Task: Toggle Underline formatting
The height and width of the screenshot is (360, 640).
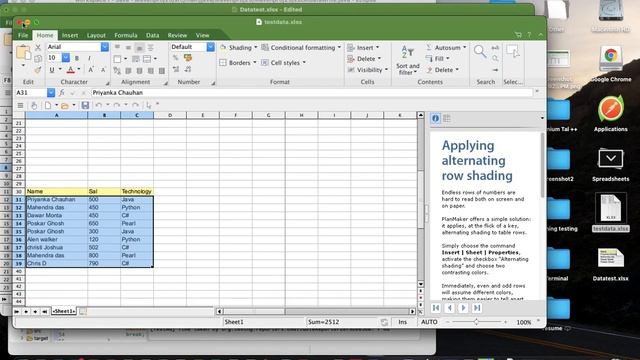Action: tap(52, 70)
